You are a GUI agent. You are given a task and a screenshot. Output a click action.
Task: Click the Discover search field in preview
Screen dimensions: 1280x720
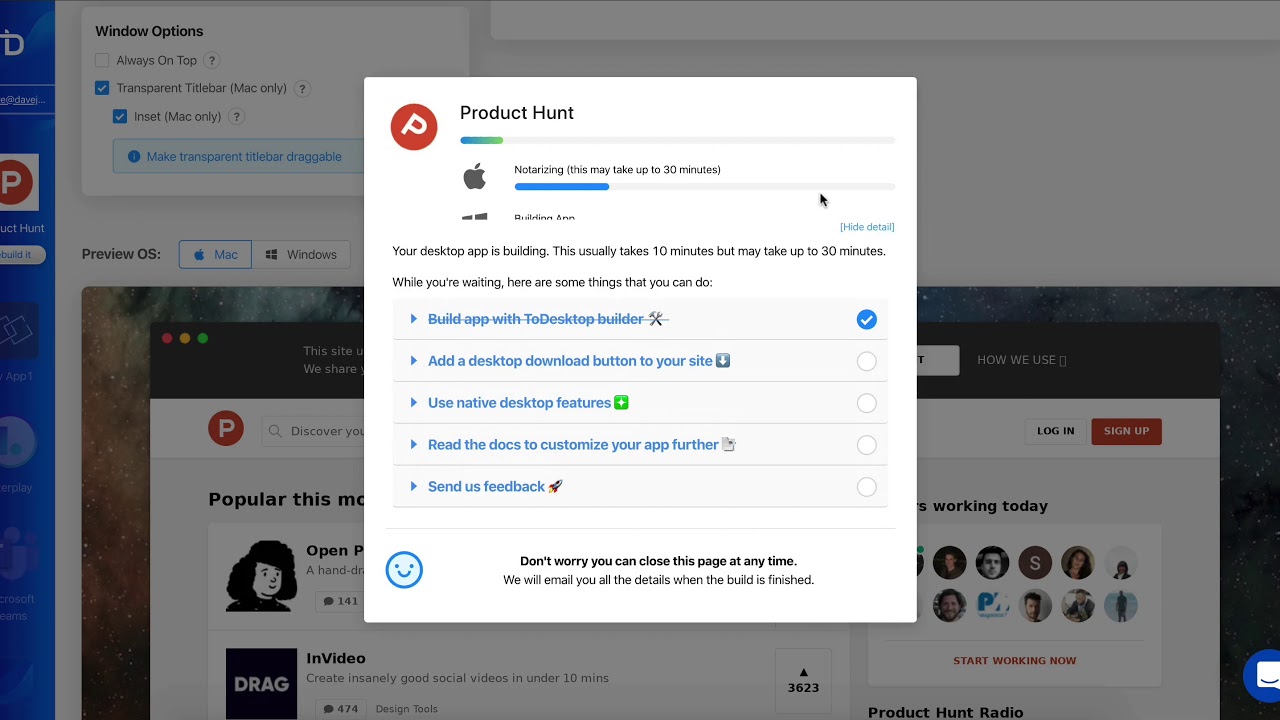click(x=314, y=431)
